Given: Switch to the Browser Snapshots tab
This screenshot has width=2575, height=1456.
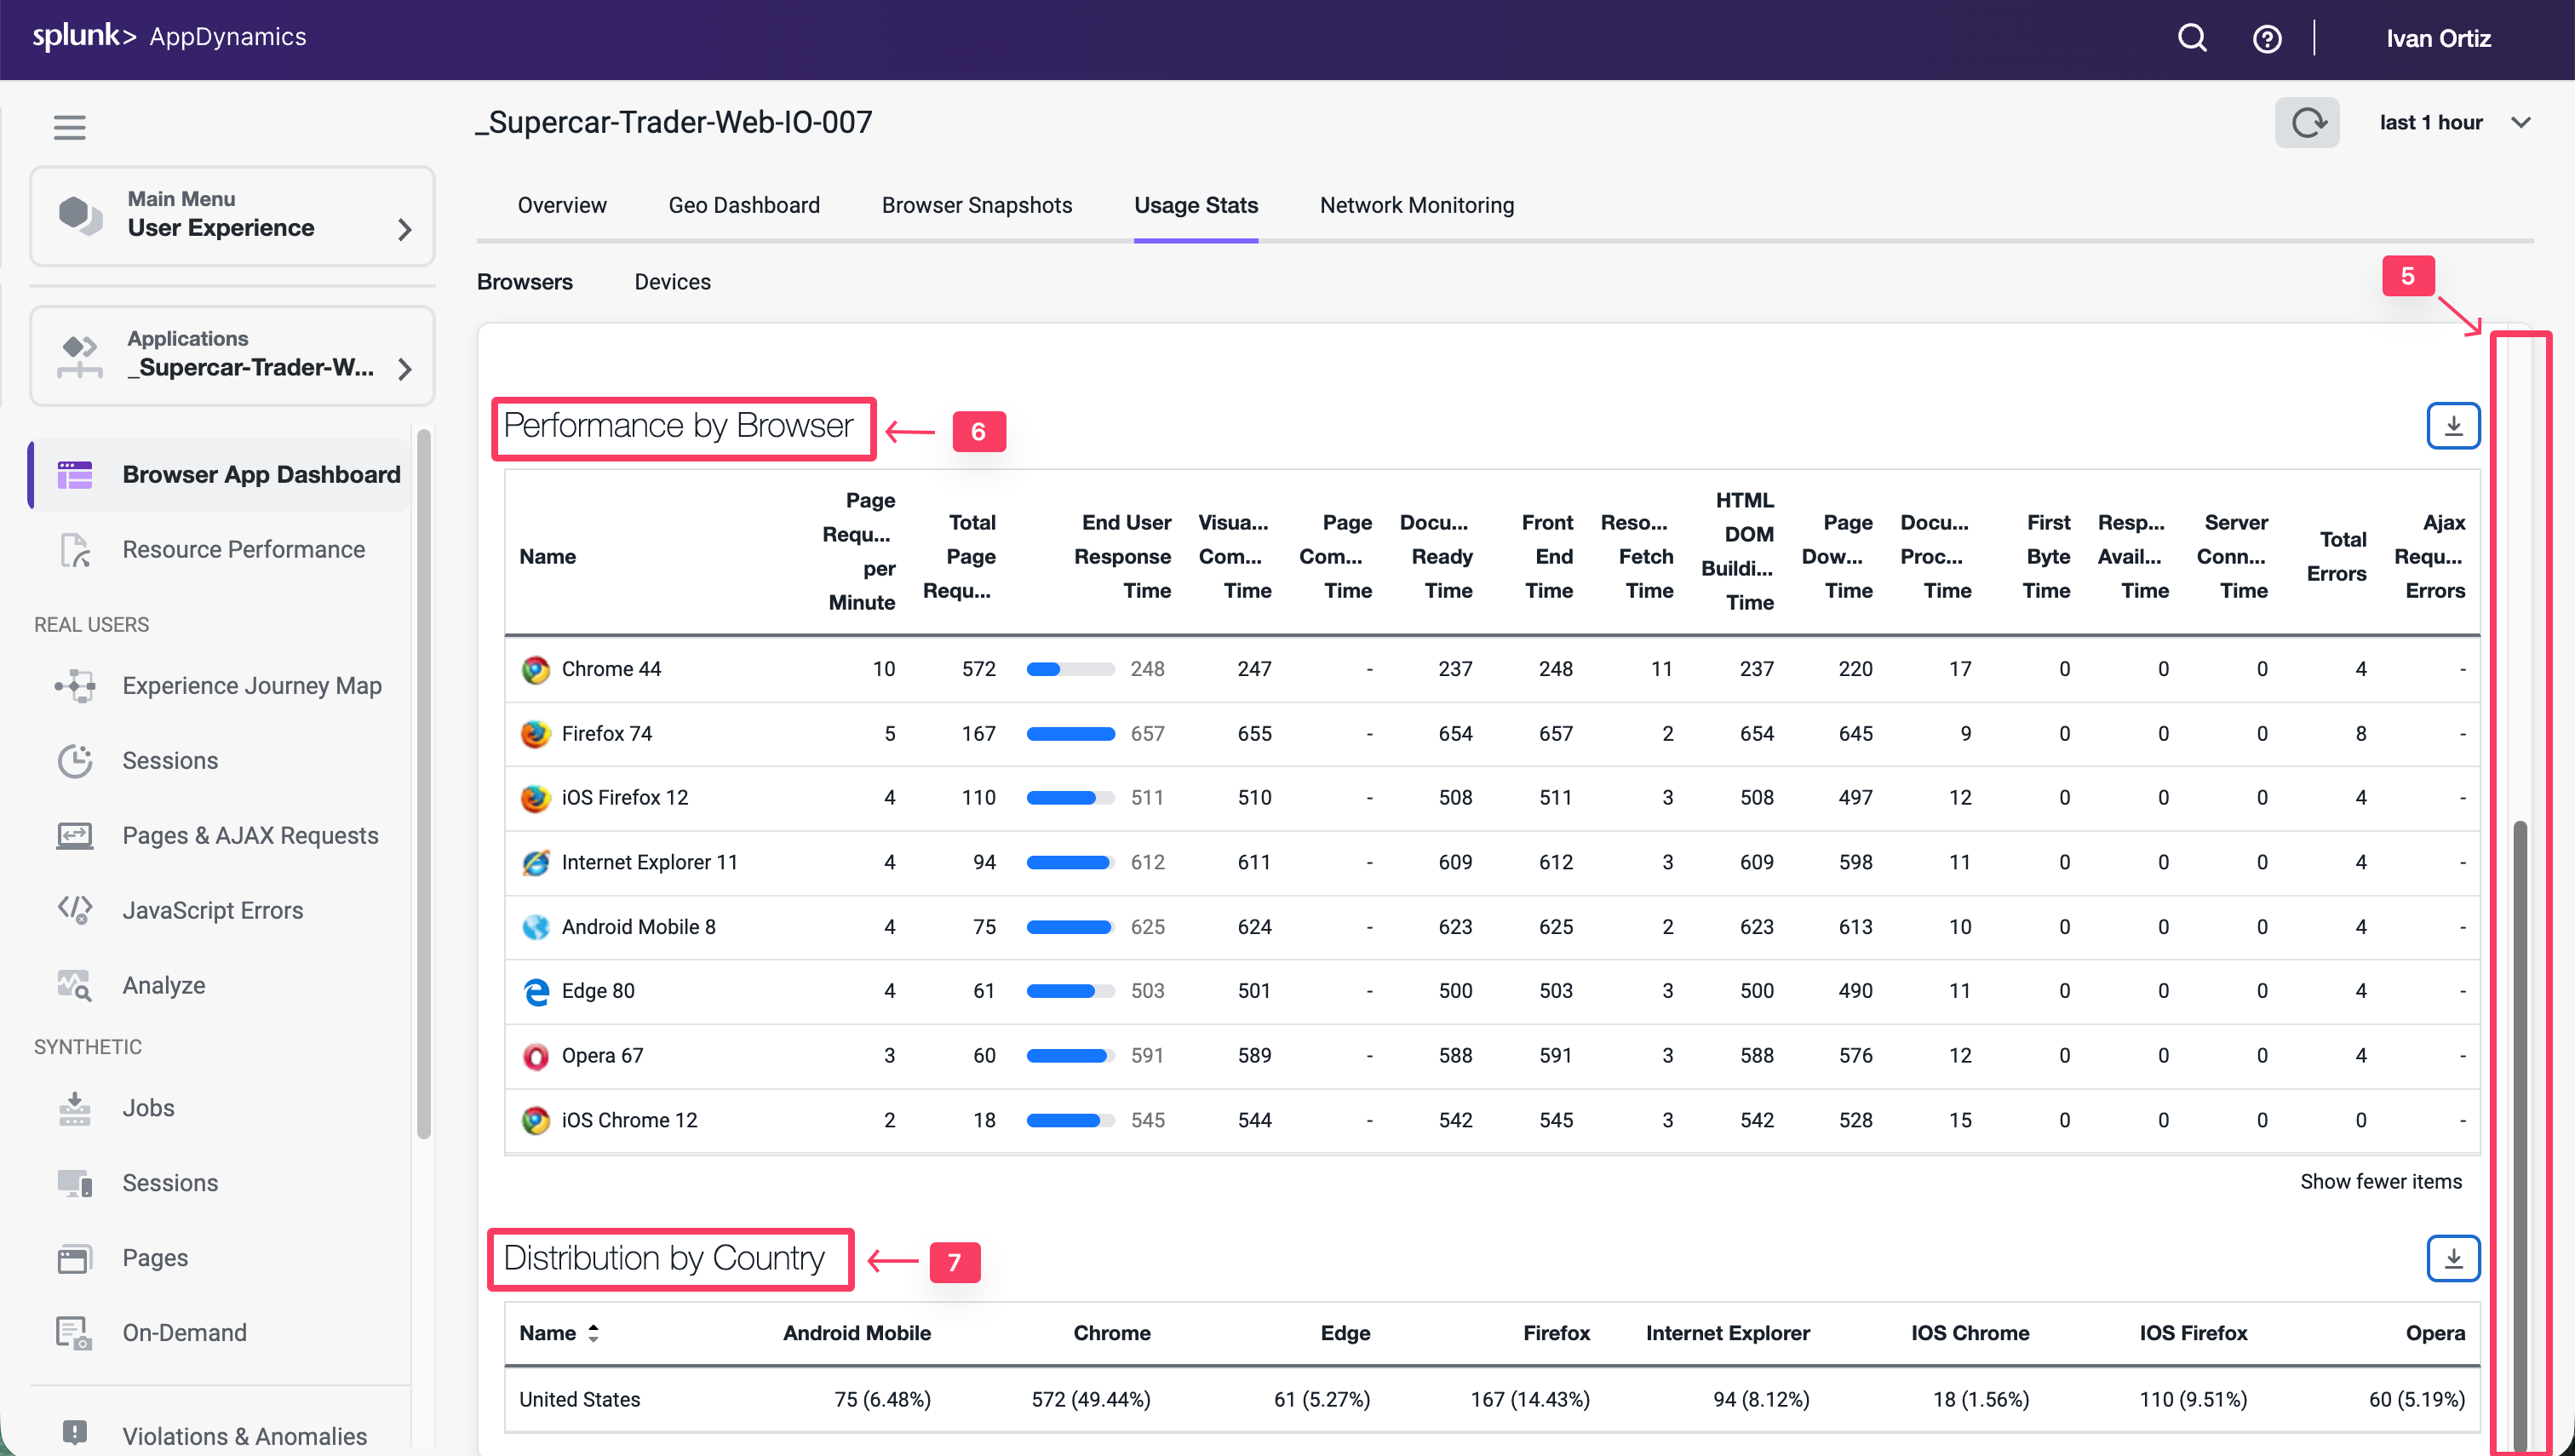Looking at the screenshot, I should [x=976, y=205].
